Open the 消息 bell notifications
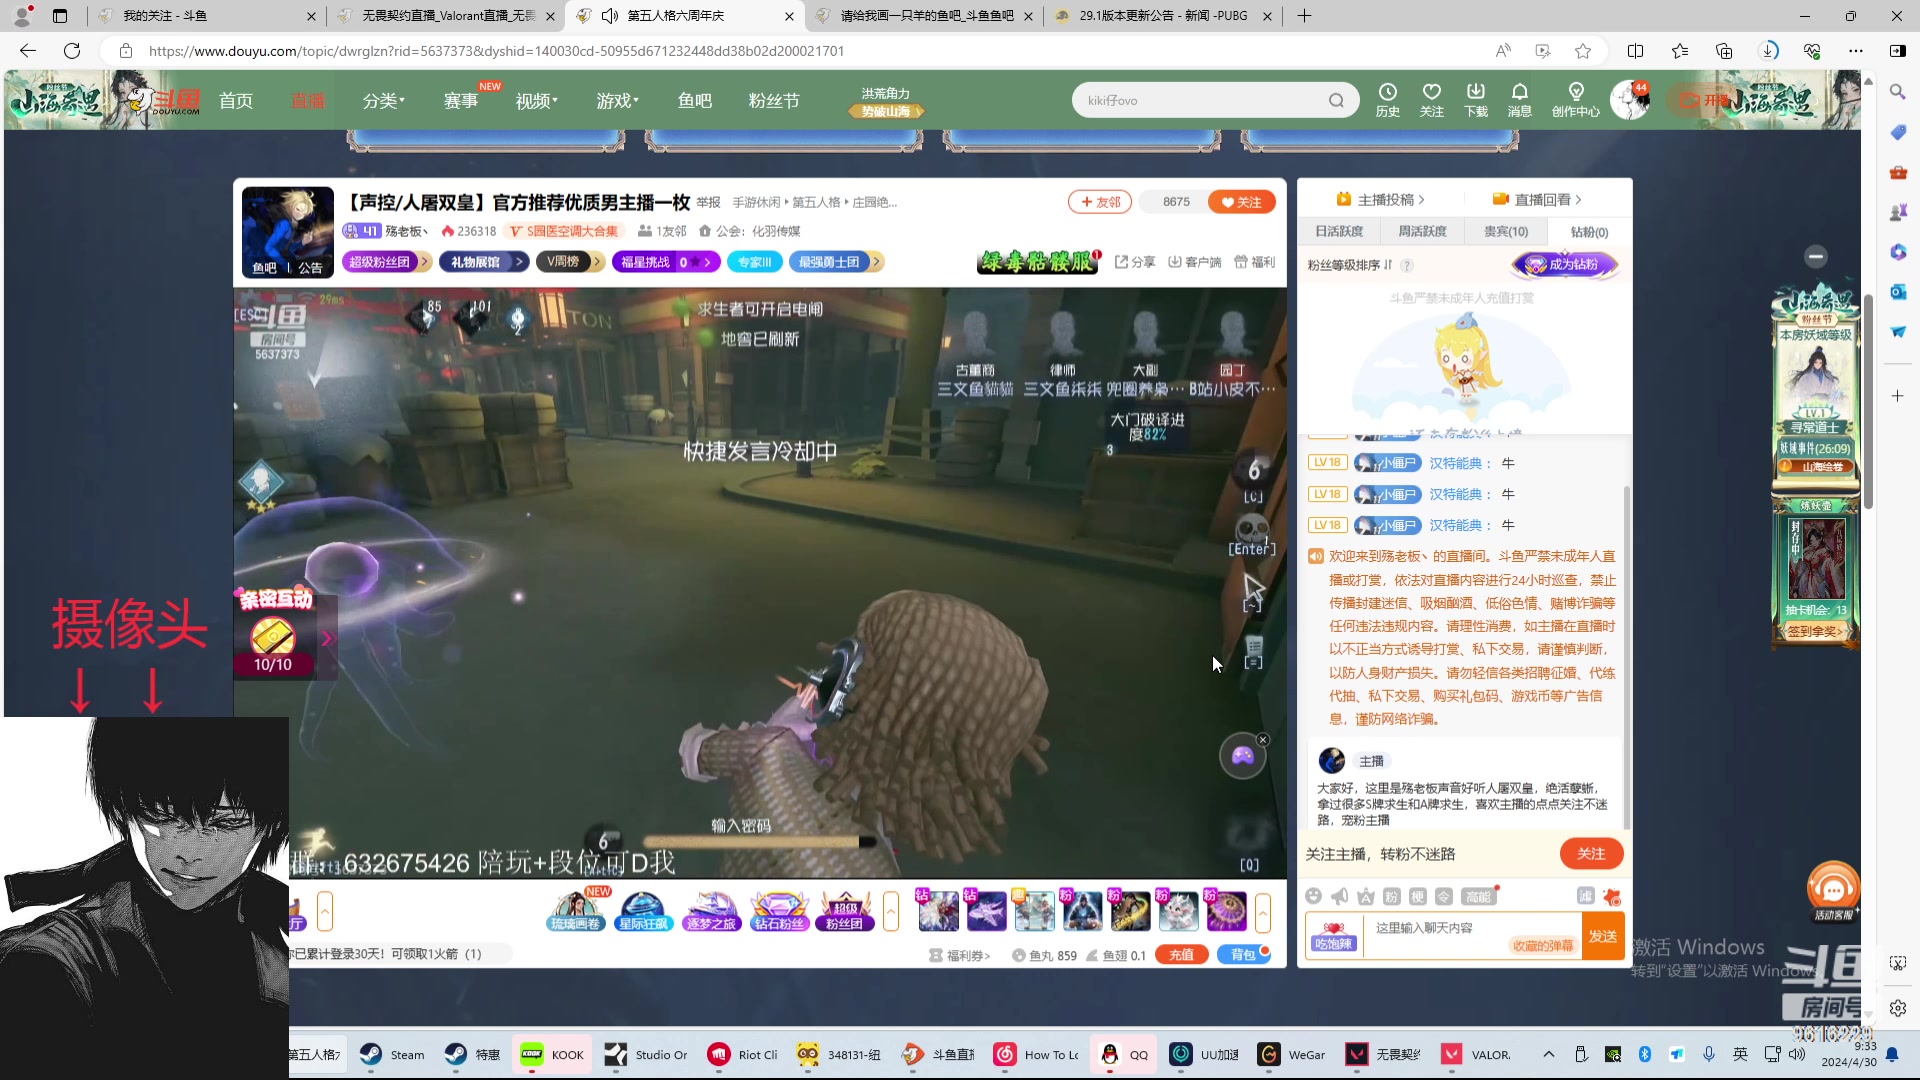The height and width of the screenshot is (1080, 1920). 1520,100
